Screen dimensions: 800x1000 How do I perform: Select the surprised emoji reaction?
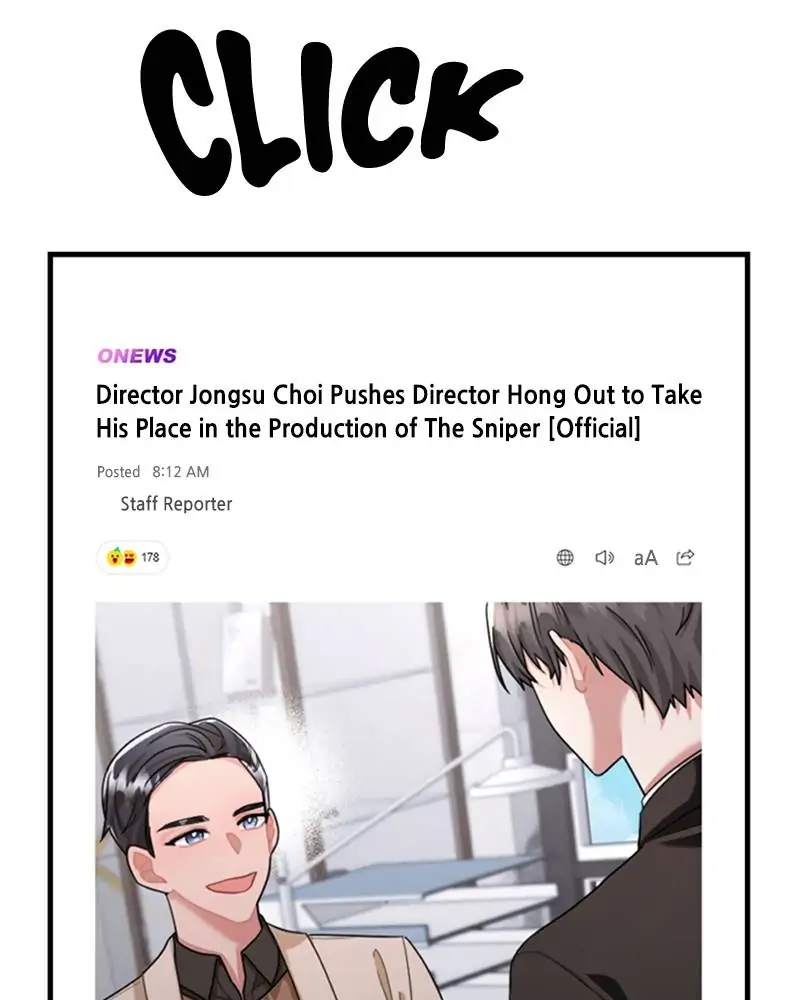115,557
